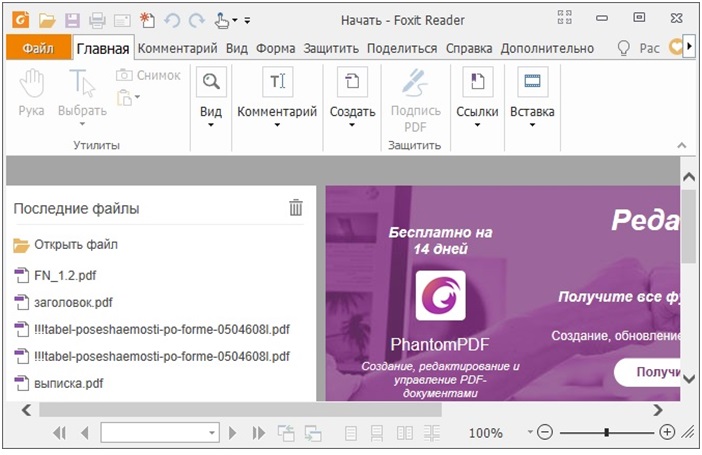The image size is (702, 455).
Task: Send by email with the envelope icon
Action: point(122,21)
